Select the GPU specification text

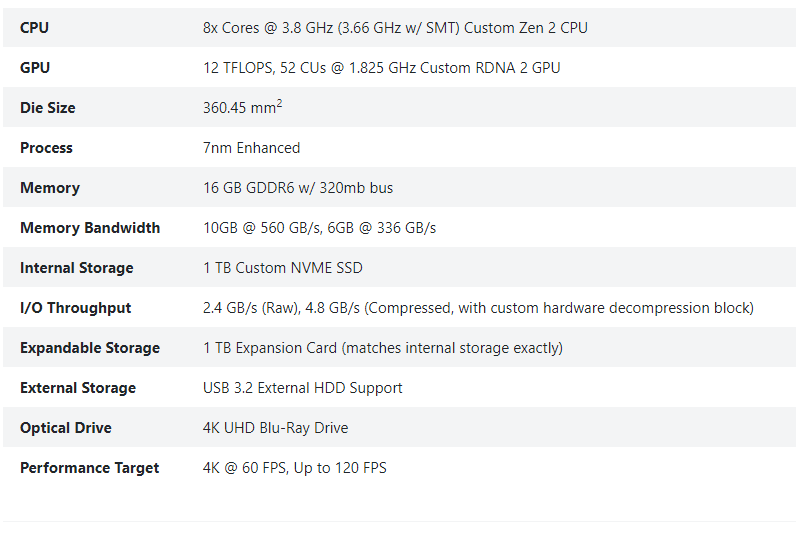pyautogui.click(x=381, y=67)
